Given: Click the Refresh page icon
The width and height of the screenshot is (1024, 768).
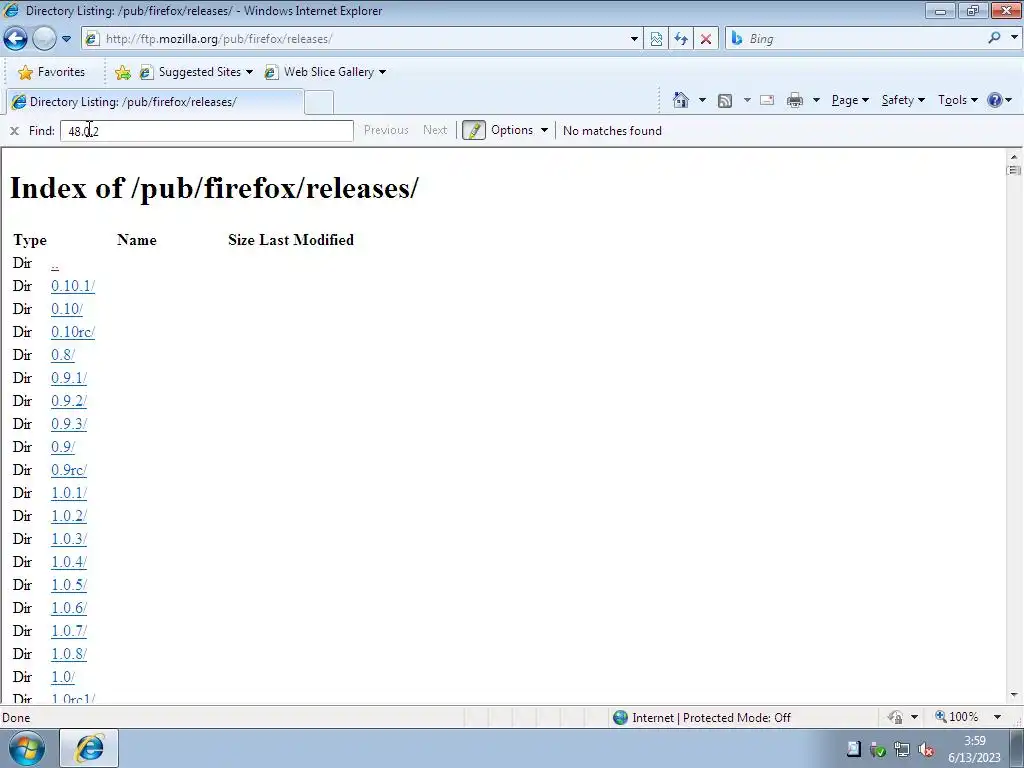Looking at the screenshot, I should [x=681, y=39].
